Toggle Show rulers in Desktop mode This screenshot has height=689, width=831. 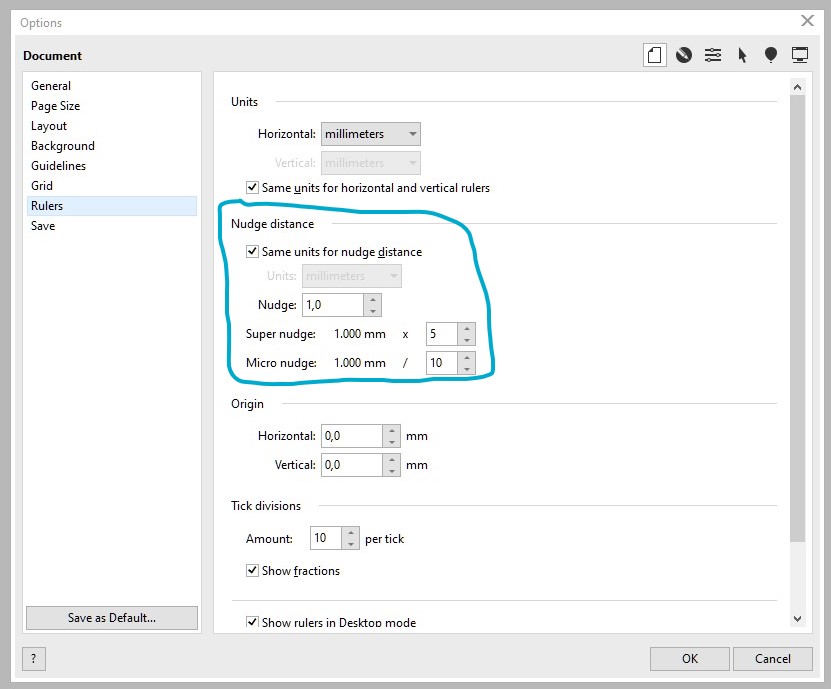253,622
